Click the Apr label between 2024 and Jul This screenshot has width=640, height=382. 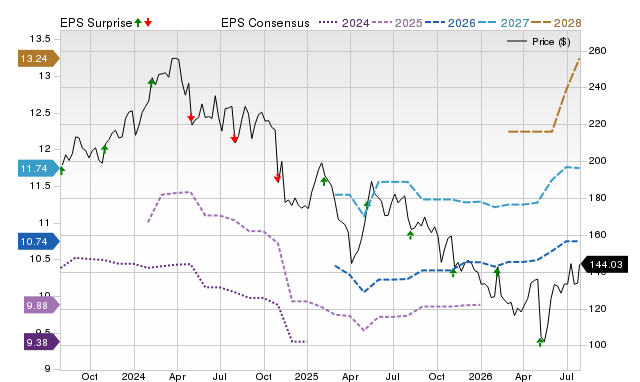click(x=177, y=376)
